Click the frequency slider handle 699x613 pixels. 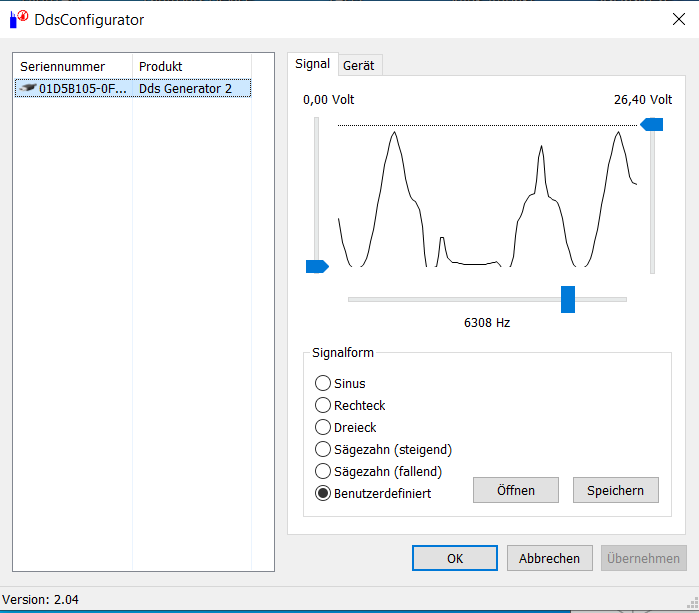coord(568,299)
